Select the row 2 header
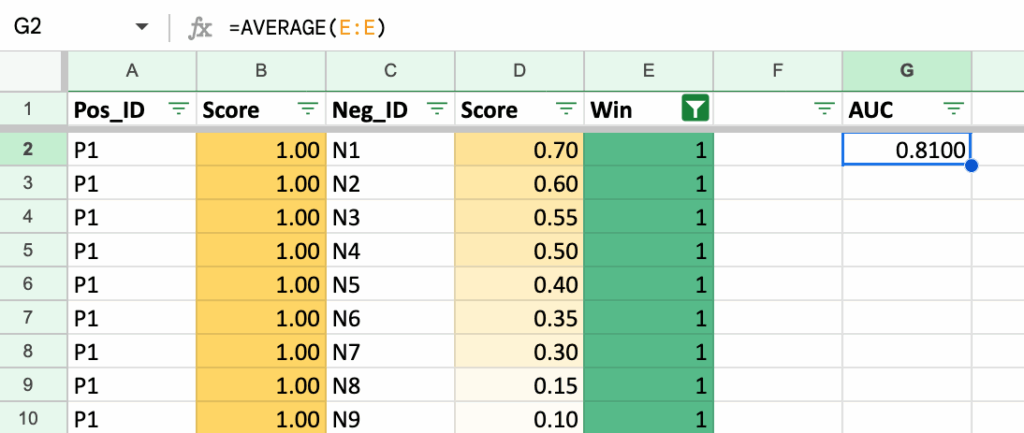The image size is (1024, 433). 30,150
